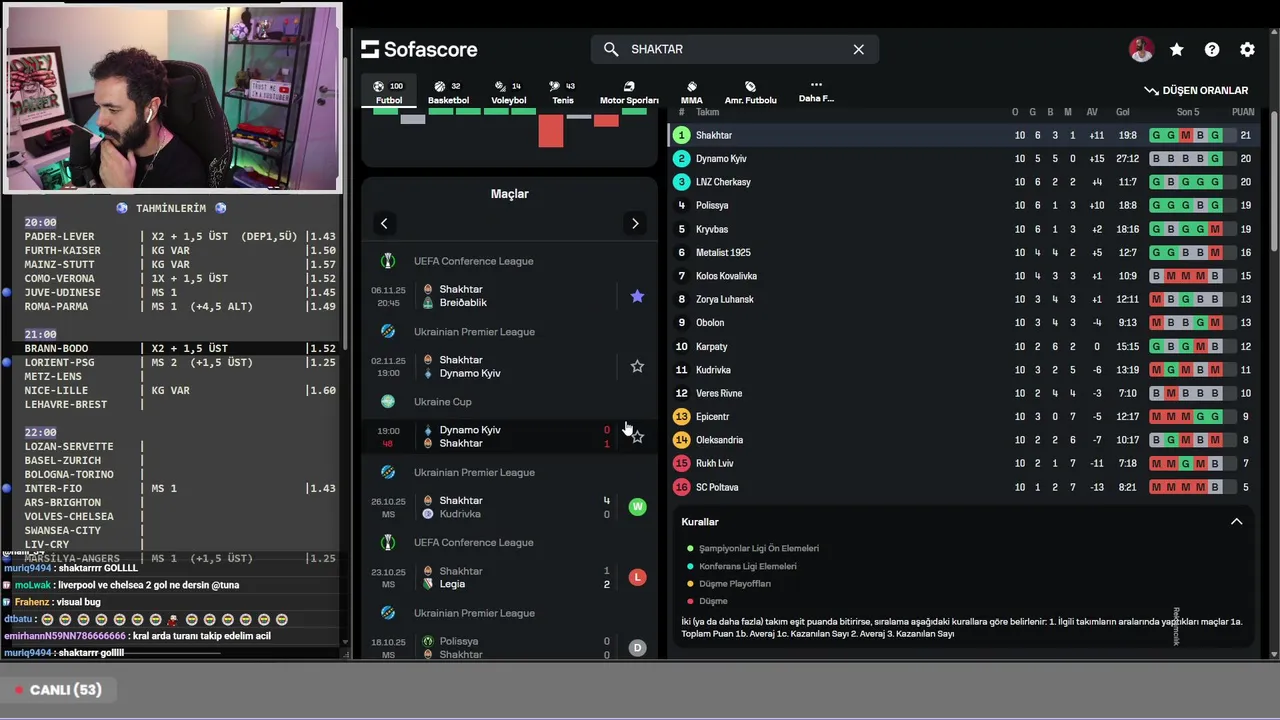Click Düşme Playoffları legend entry
This screenshot has height=720, width=1280.
point(728,584)
